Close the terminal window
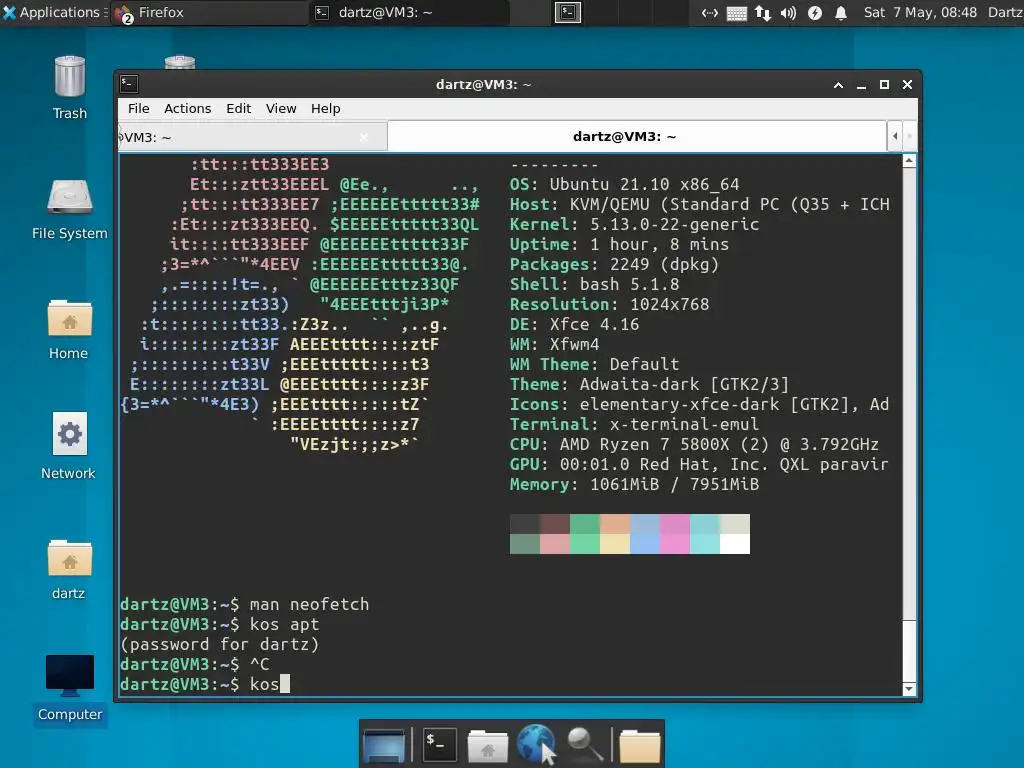This screenshot has height=768, width=1024. click(x=907, y=85)
